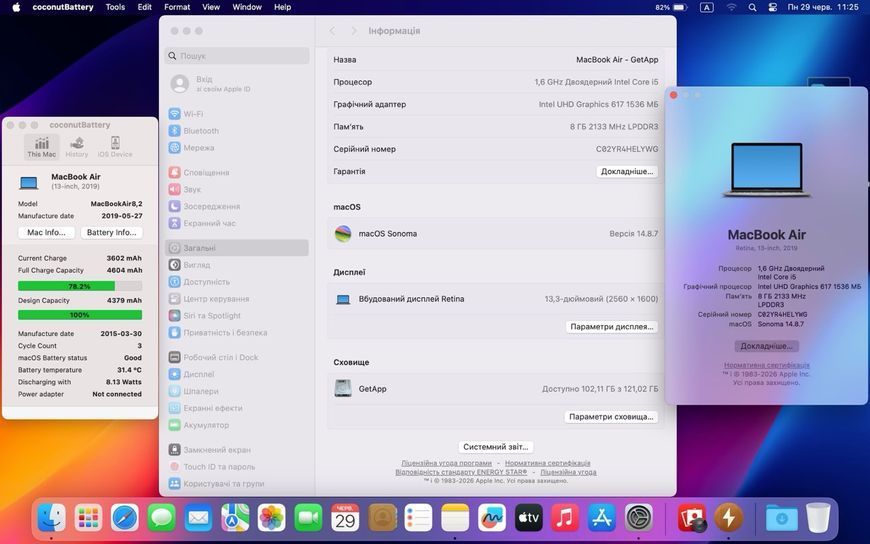Screen dimensions: 870x544
Task: Open Finder from the Dock
Action: tap(52, 518)
